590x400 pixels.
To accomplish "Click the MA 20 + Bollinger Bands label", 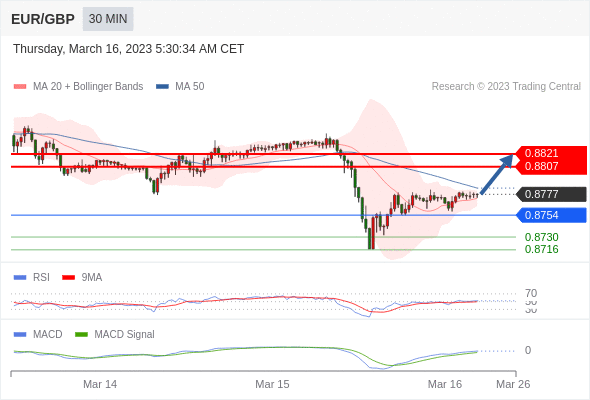I will (88, 87).
